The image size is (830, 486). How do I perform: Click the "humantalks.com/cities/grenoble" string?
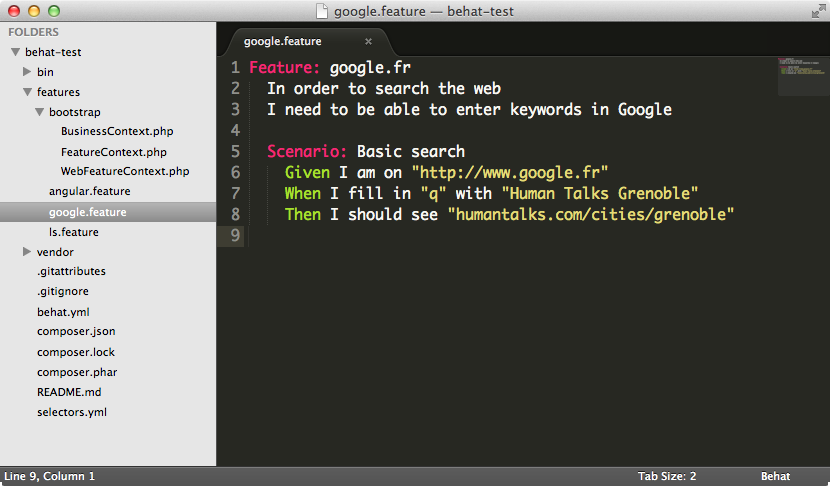[591, 214]
